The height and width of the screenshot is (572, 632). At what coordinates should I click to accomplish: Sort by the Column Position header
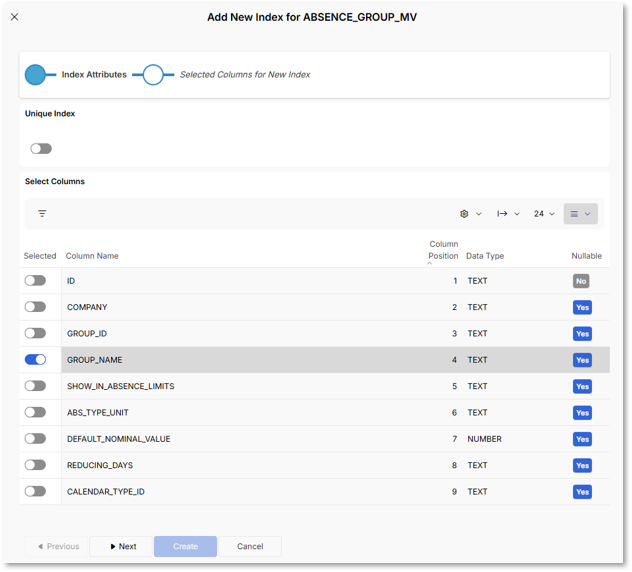pyautogui.click(x=443, y=250)
